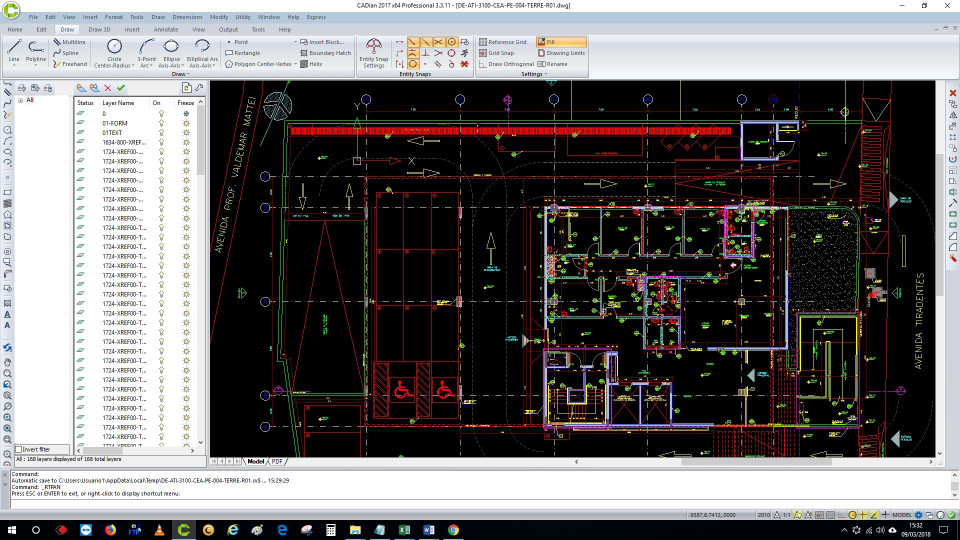The width and height of the screenshot is (960, 540).
Task: Expand the Draw panel dropdown arrow
Action: pyautogui.click(x=187, y=74)
